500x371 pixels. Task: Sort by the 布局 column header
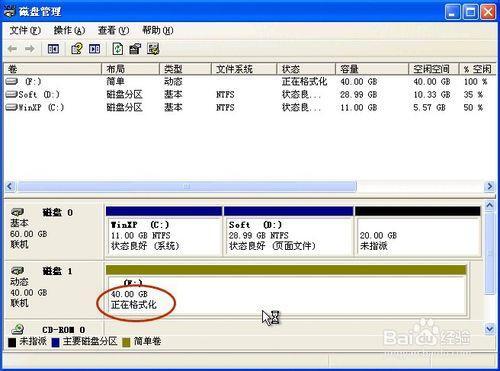point(130,69)
